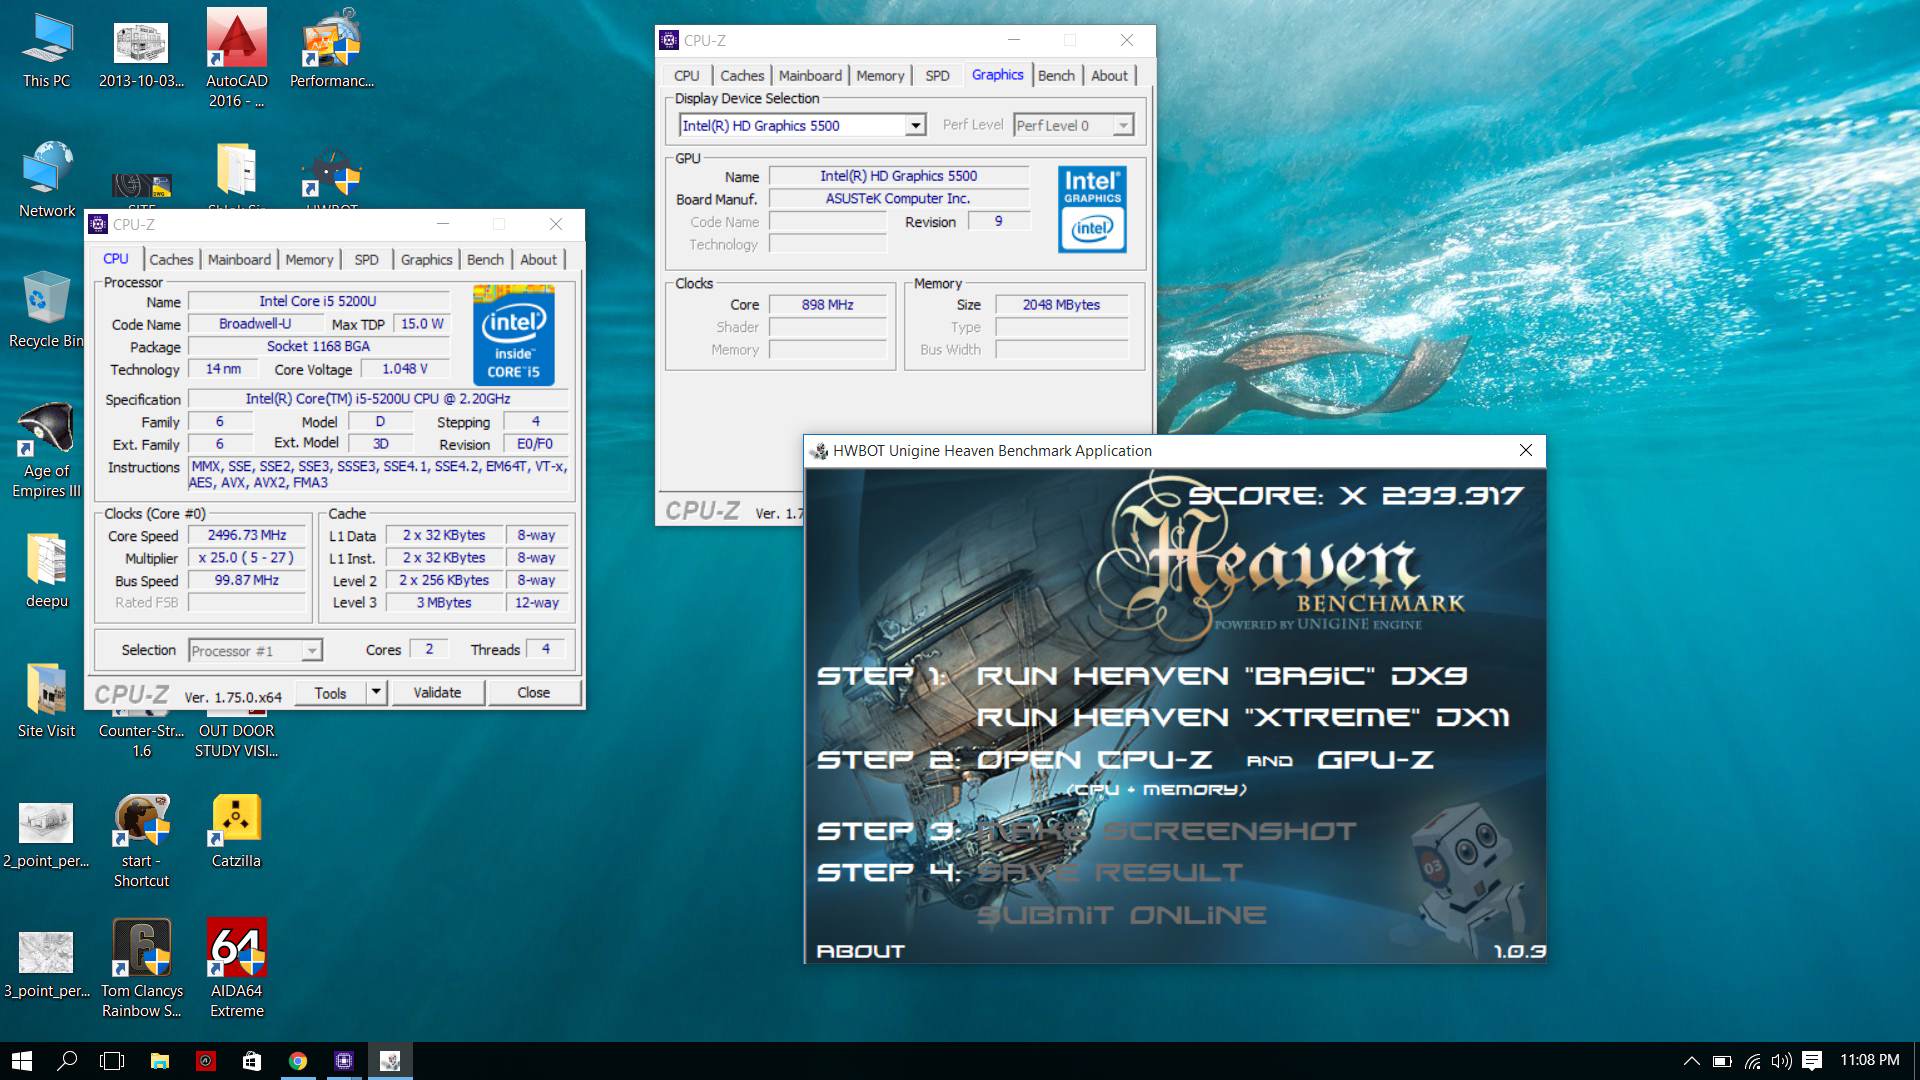Show hidden system tray icons
The image size is (1920, 1080).
click(x=1691, y=1061)
